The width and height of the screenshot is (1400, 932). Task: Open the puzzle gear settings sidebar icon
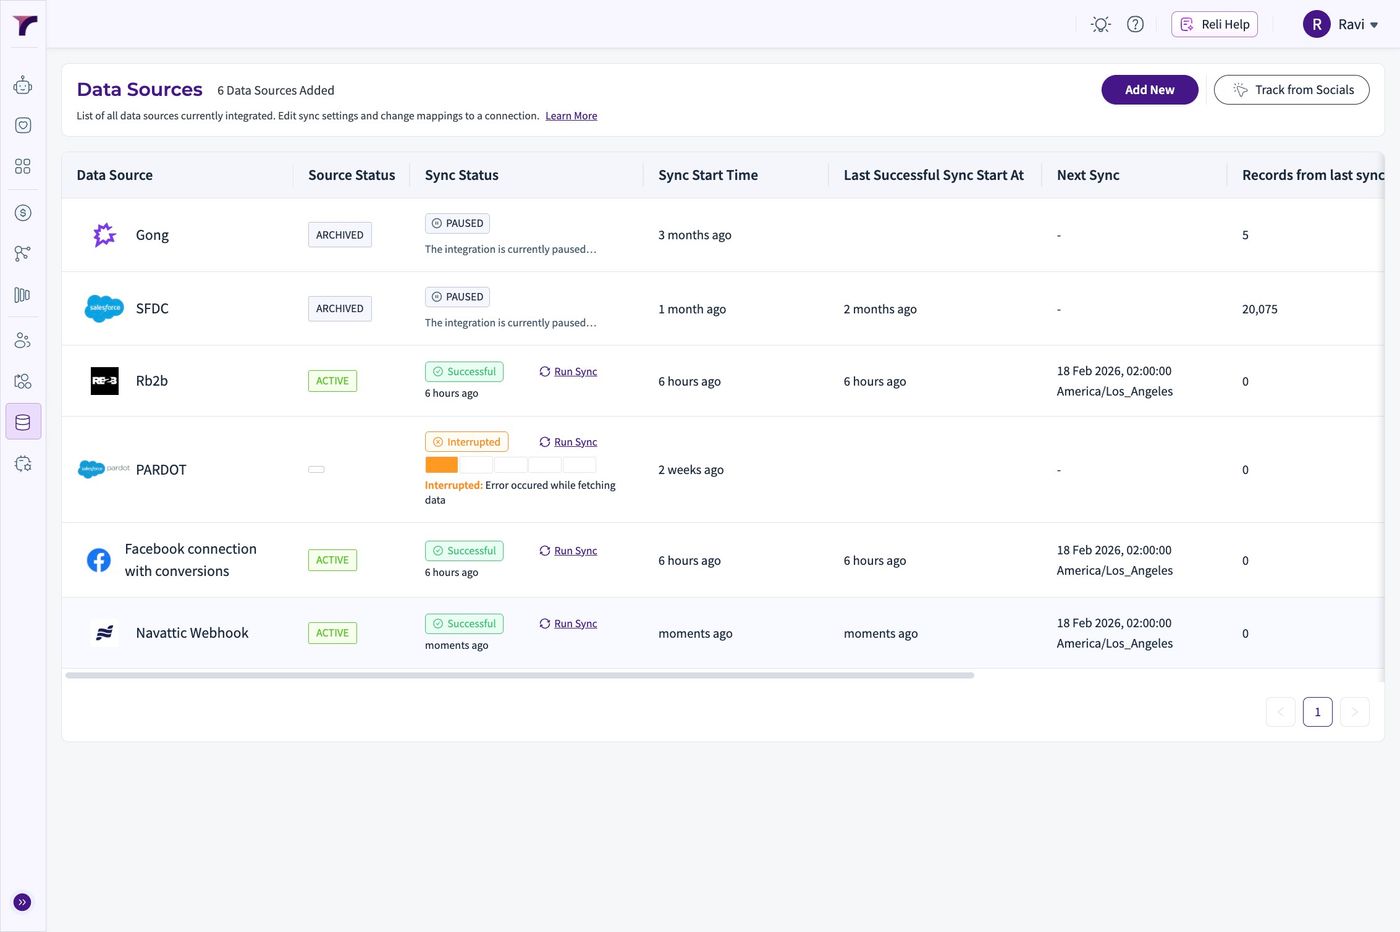[23, 463]
